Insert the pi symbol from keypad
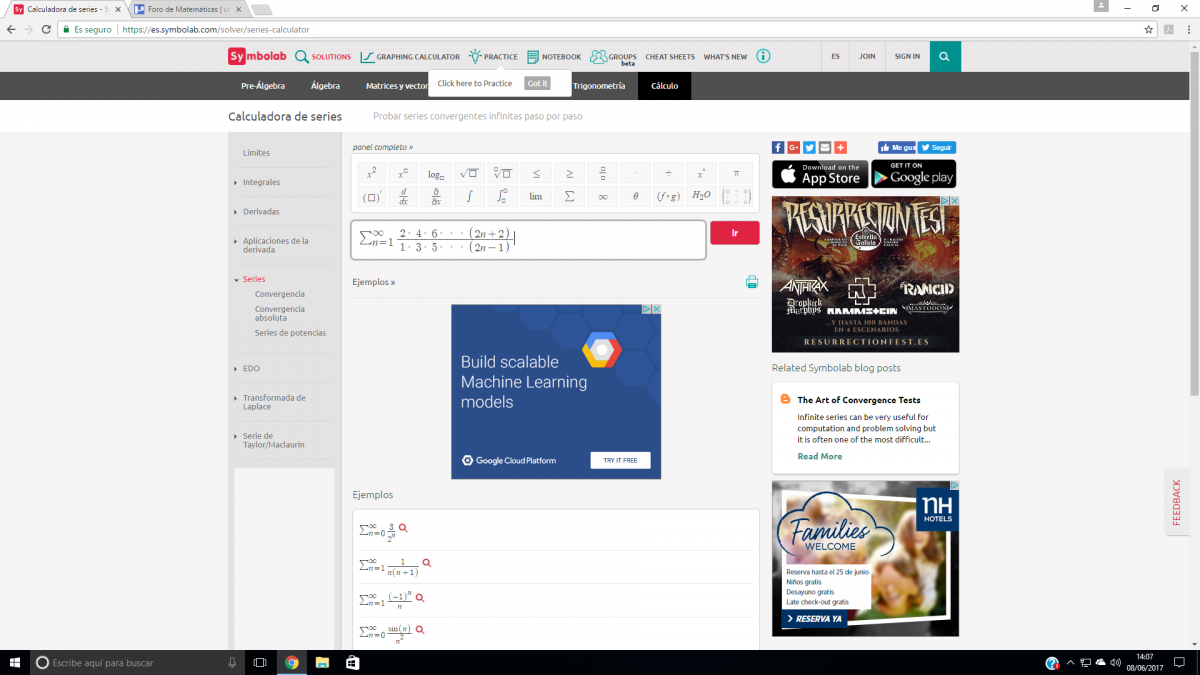1200x675 pixels. click(x=736, y=173)
